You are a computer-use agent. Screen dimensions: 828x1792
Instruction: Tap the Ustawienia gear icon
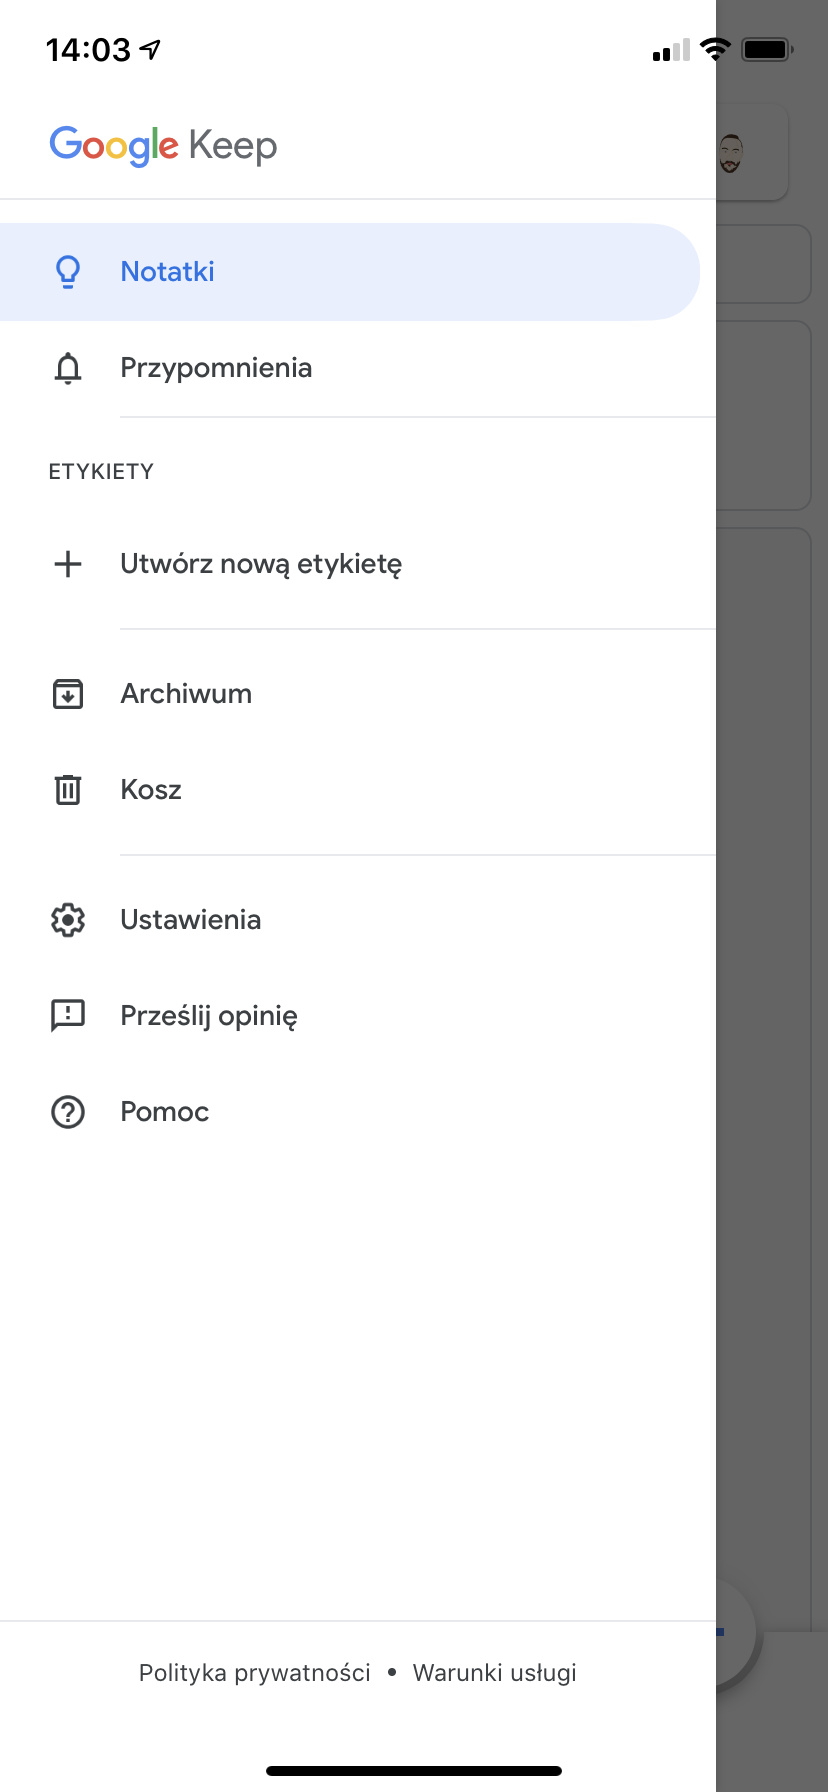click(x=68, y=920)
